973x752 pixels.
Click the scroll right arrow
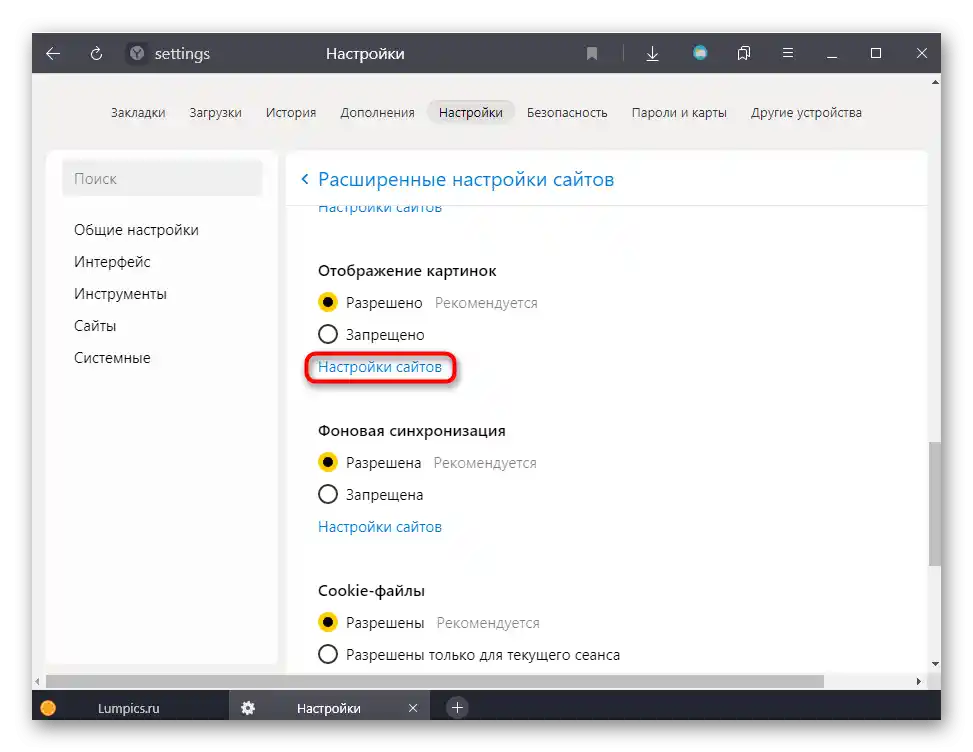tap(918, 681)
